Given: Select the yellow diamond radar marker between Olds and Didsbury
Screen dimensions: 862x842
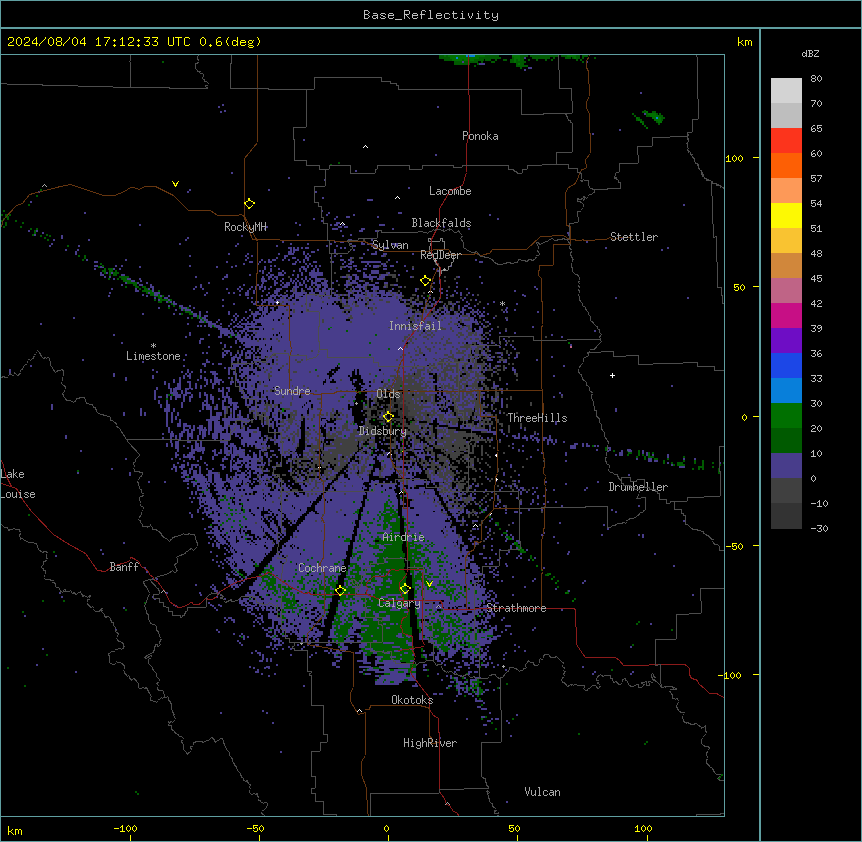Looking at the screenshot, I should (389, 417).
